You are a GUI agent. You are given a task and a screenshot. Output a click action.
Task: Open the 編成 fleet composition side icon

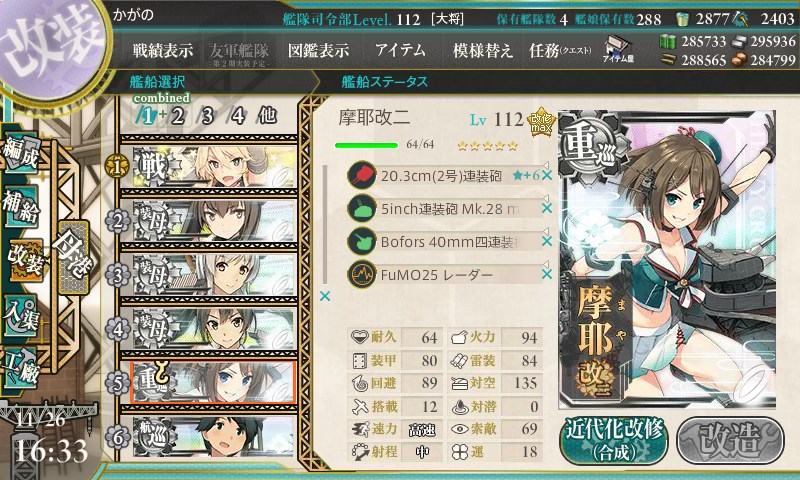[x=21, y=153]
